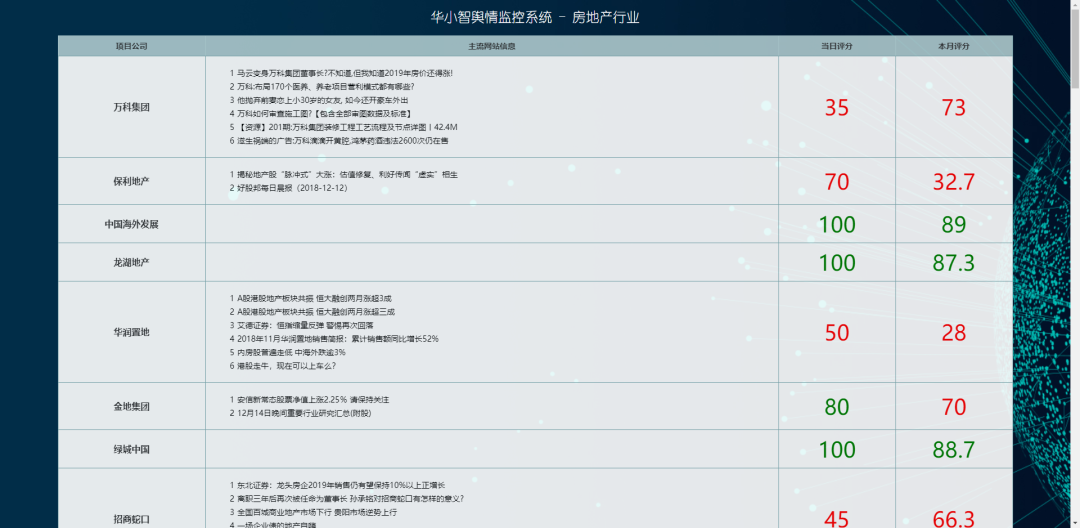Click 招商蛇口 daily score 45
The height and width of the screenshot is (528, 1080).
click(x=837, y=519)
